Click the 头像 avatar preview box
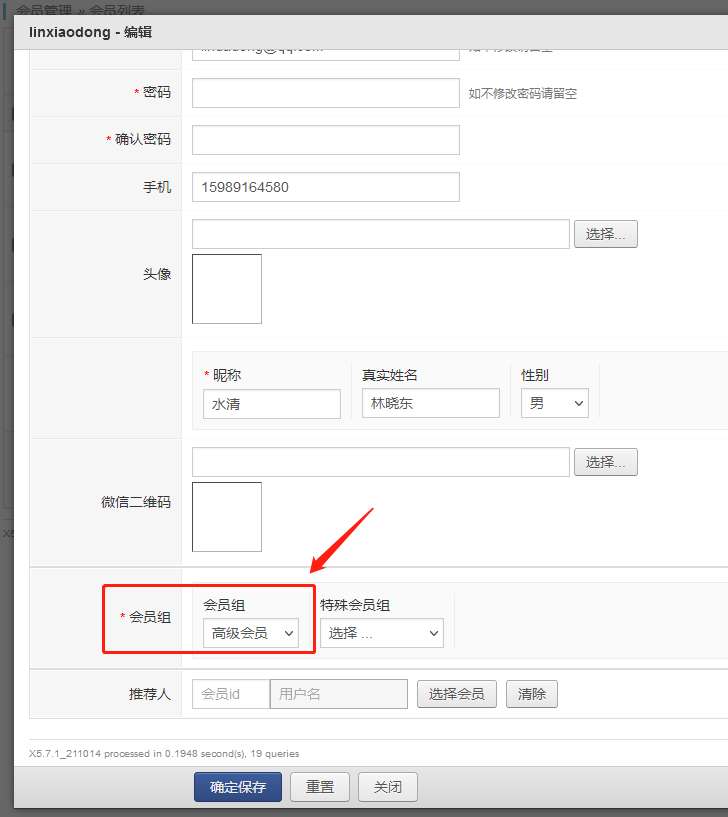Screen dimensions: 728x817 point(227,289)
